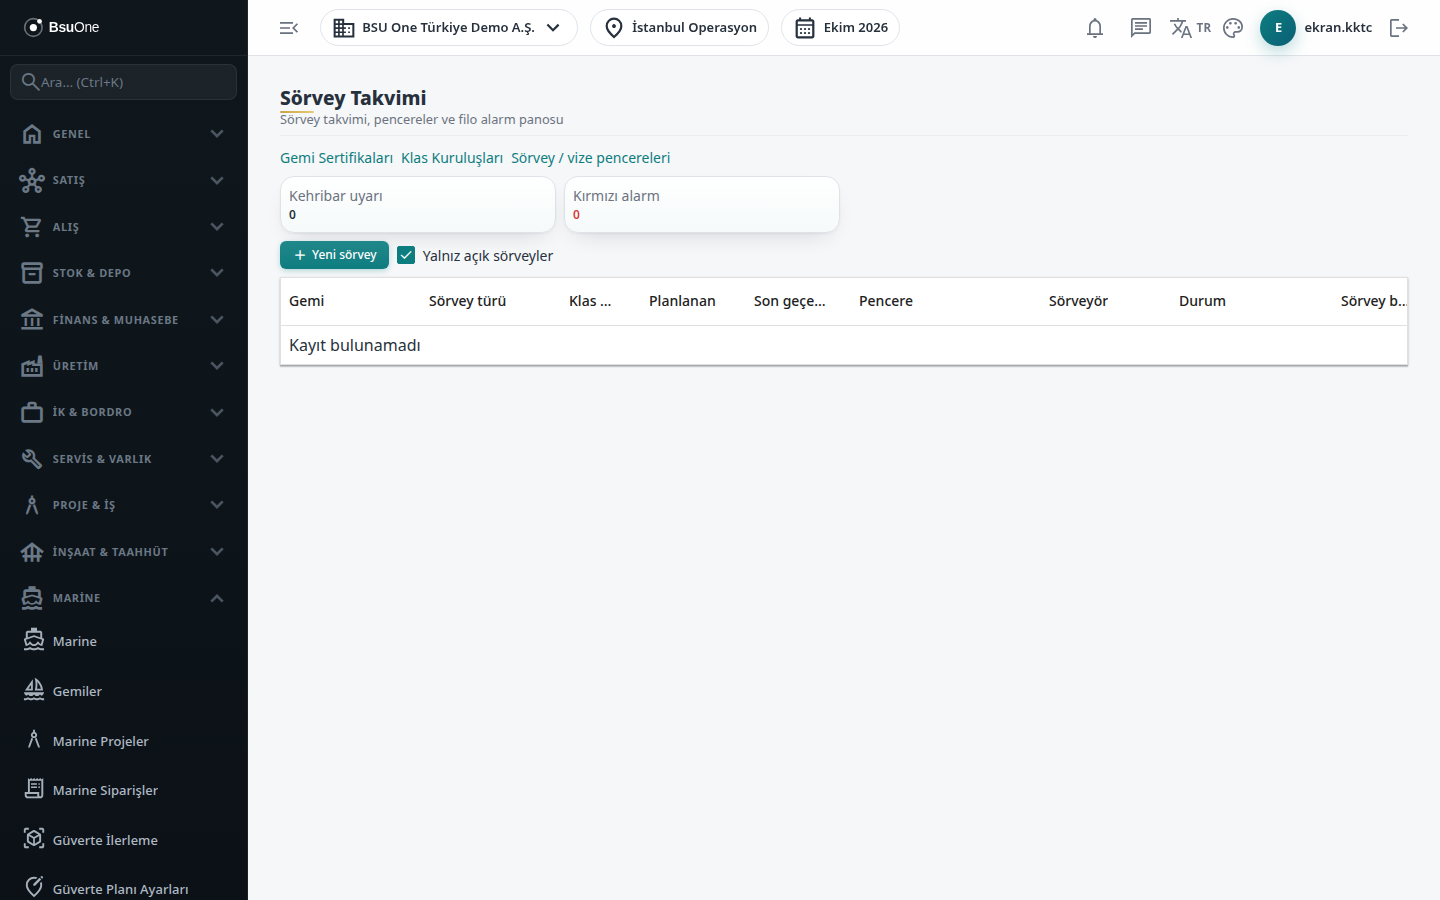Expand the PROJE & İŞ section

(124, 505)
